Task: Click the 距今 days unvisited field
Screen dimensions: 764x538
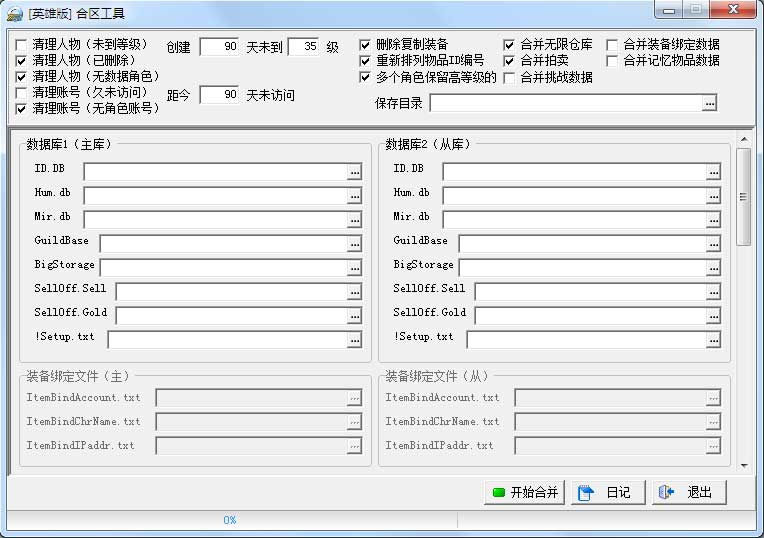Action: pos(219,95)
